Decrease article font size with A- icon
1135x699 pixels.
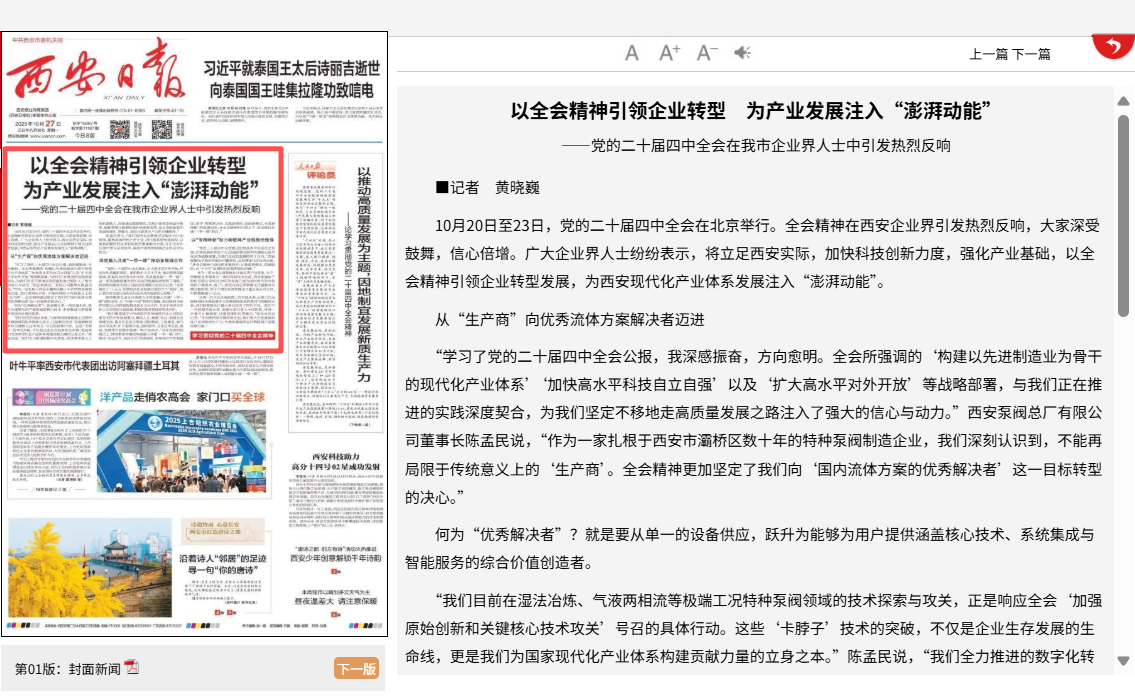coord(707,53)
